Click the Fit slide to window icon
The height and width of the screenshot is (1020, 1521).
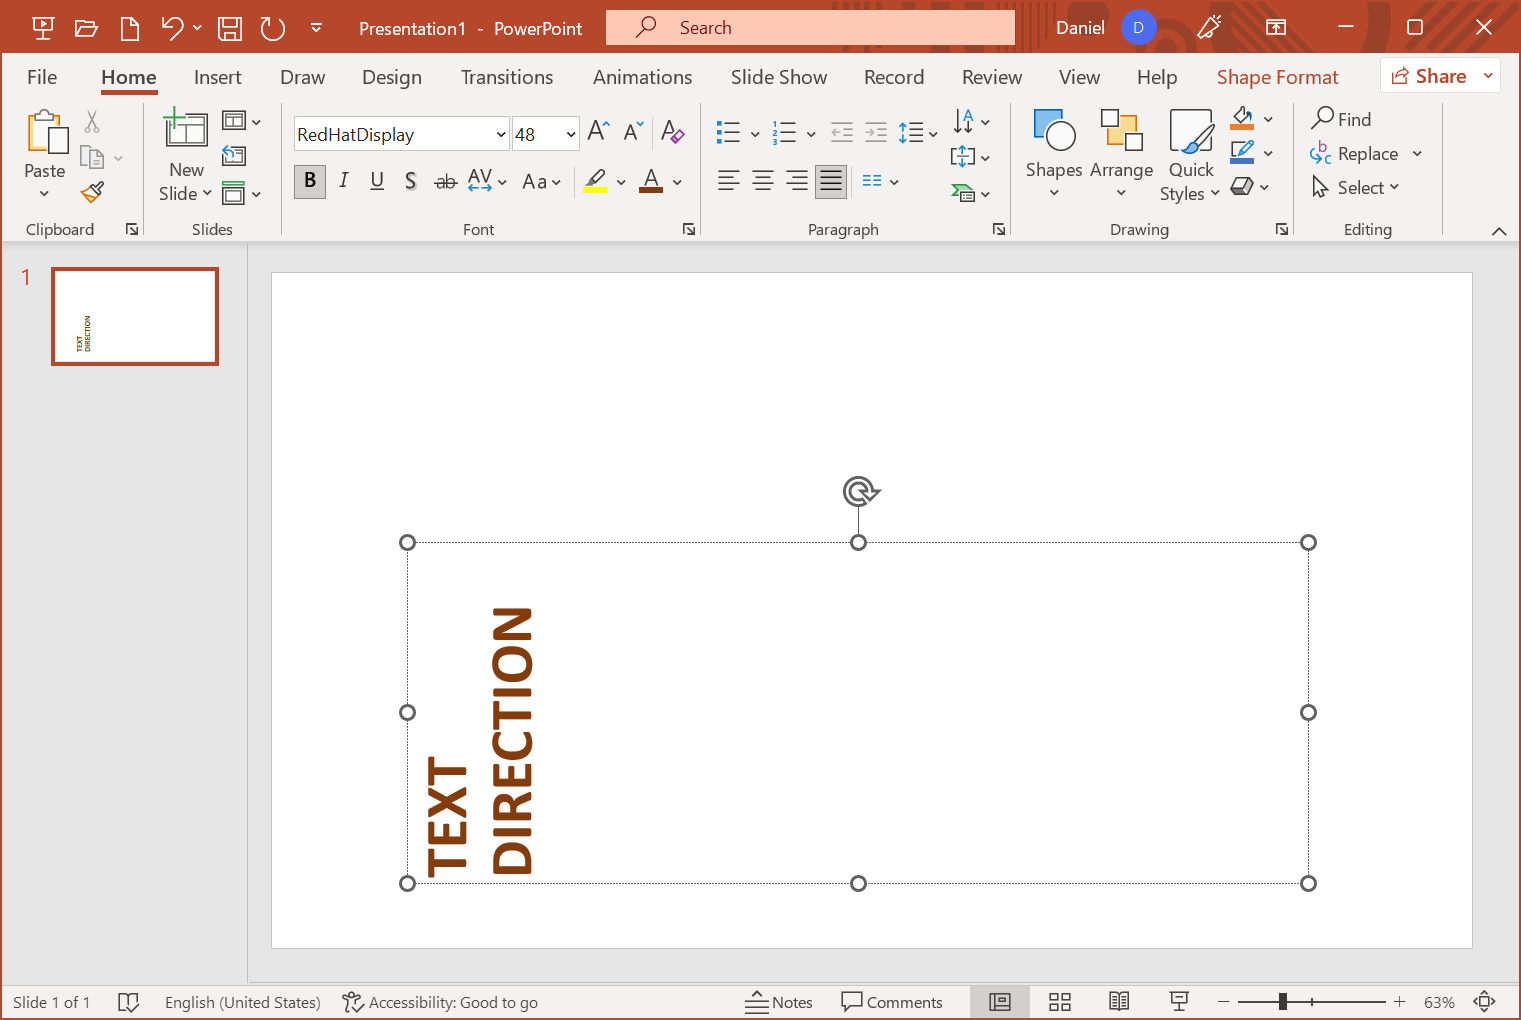point(1485,1002)
